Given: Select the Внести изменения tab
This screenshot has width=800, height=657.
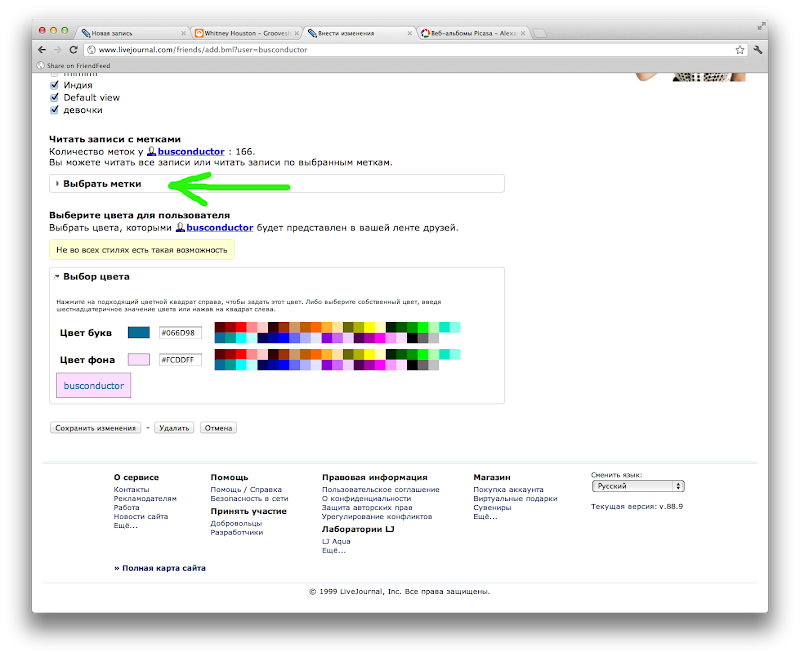Looking at the screenshot, I should tap(359, 33).
